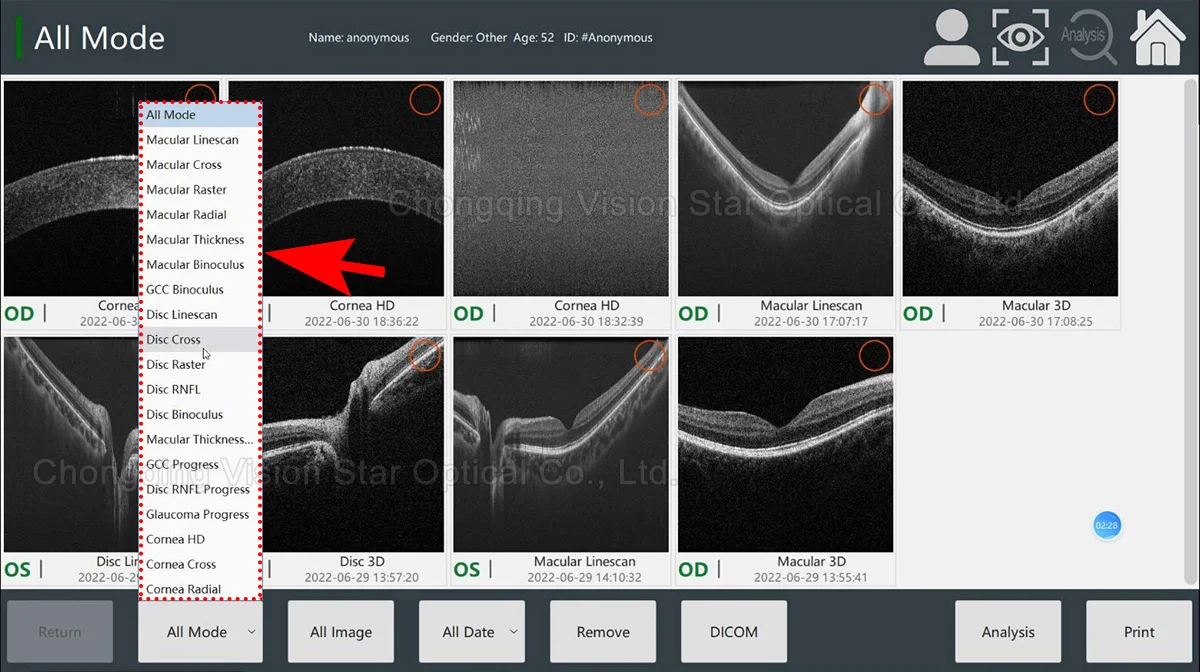Return home using the Home icon
The width and height of the screenshot is (1200, 672).
(x=1157, y=37)
